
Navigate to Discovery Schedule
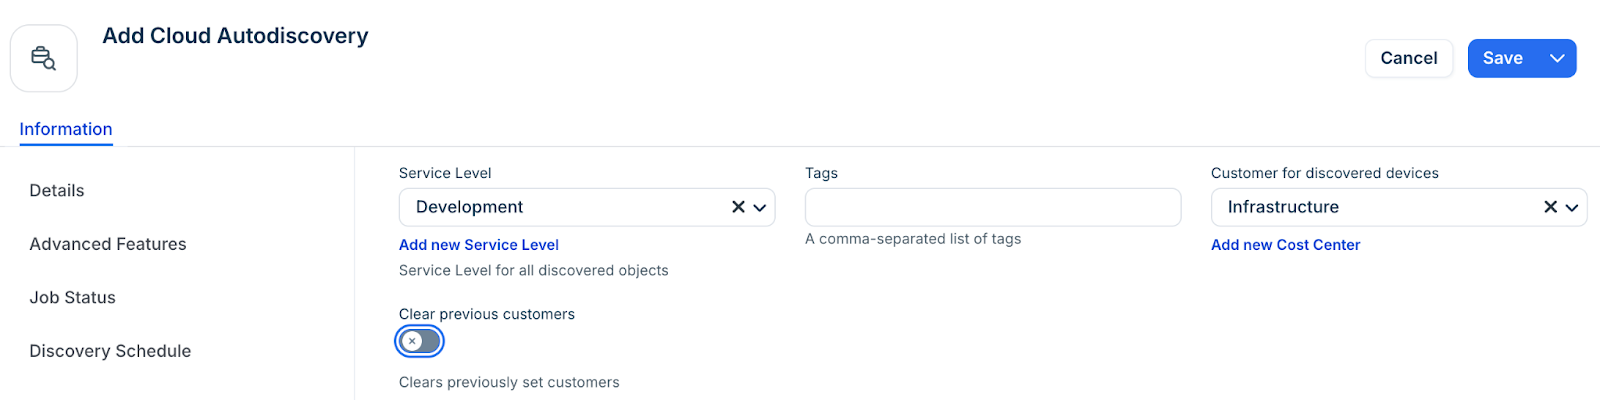point(110,351)
